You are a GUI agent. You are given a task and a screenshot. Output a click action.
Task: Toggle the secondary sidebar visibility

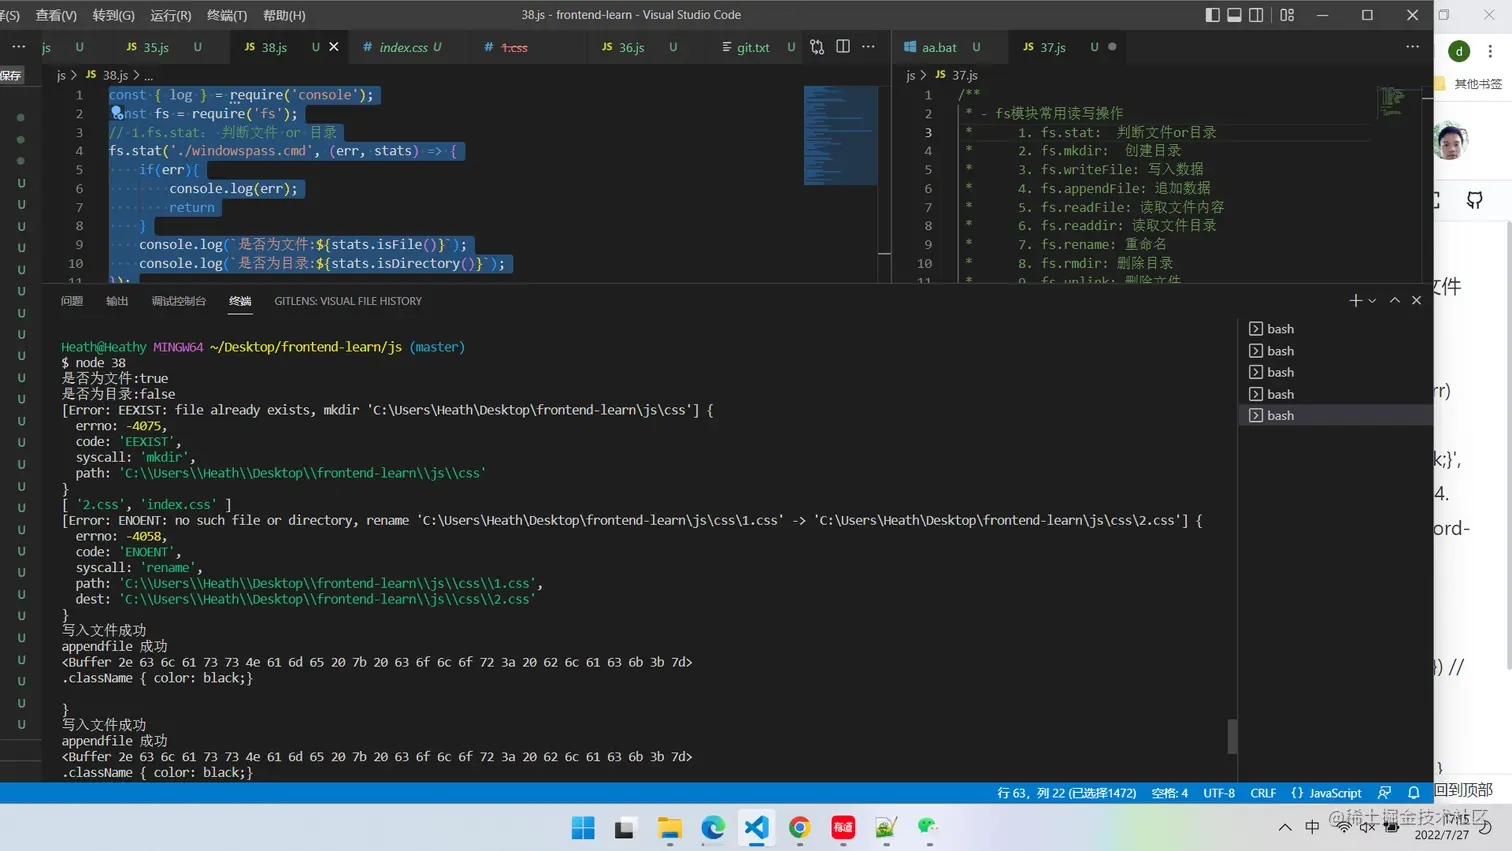(1256, 15)
